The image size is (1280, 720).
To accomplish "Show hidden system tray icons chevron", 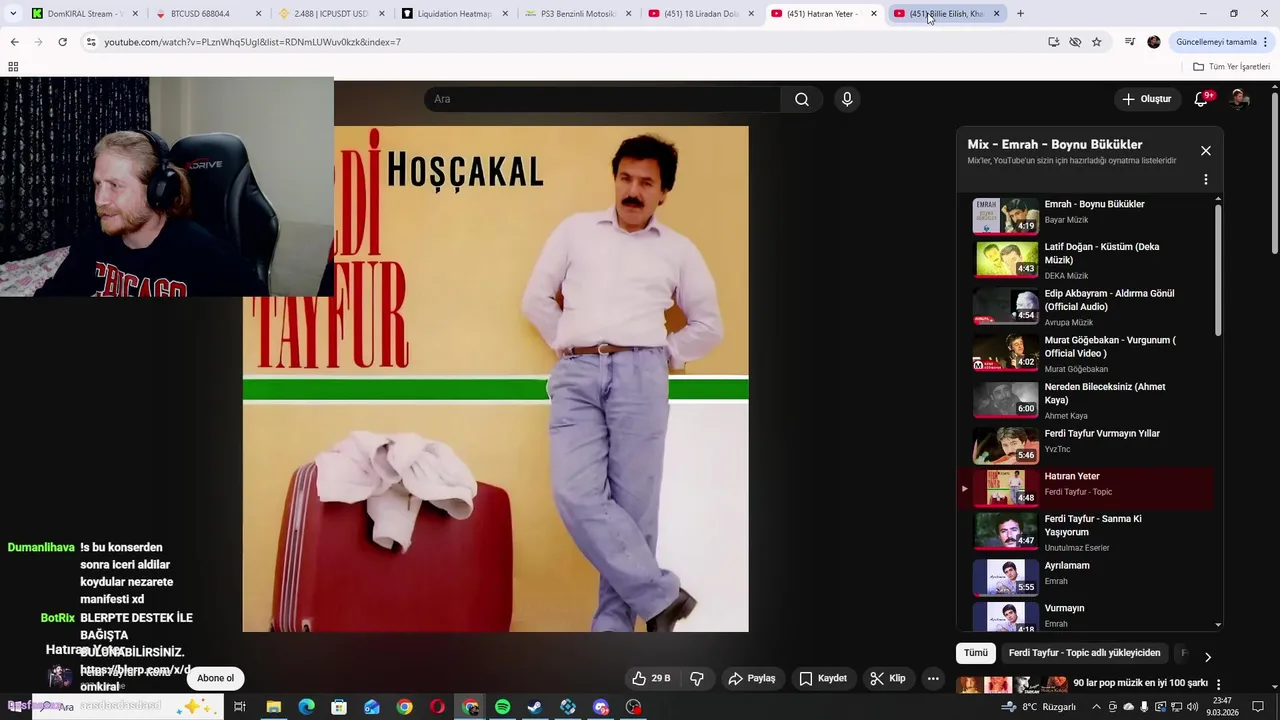I will click(1097, 707).
